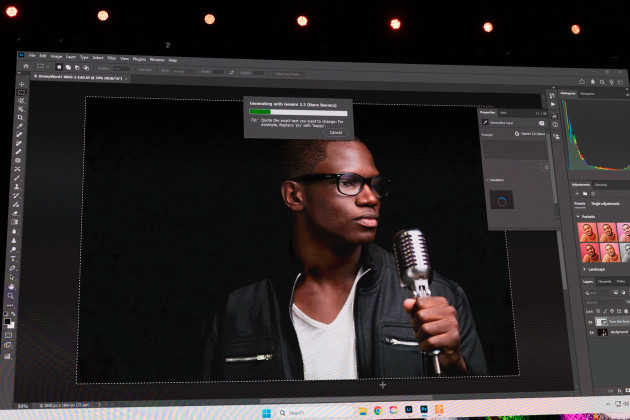Select the Horizontal Type tool
This screenshot has height=420, width=630.
pos(14,259)
